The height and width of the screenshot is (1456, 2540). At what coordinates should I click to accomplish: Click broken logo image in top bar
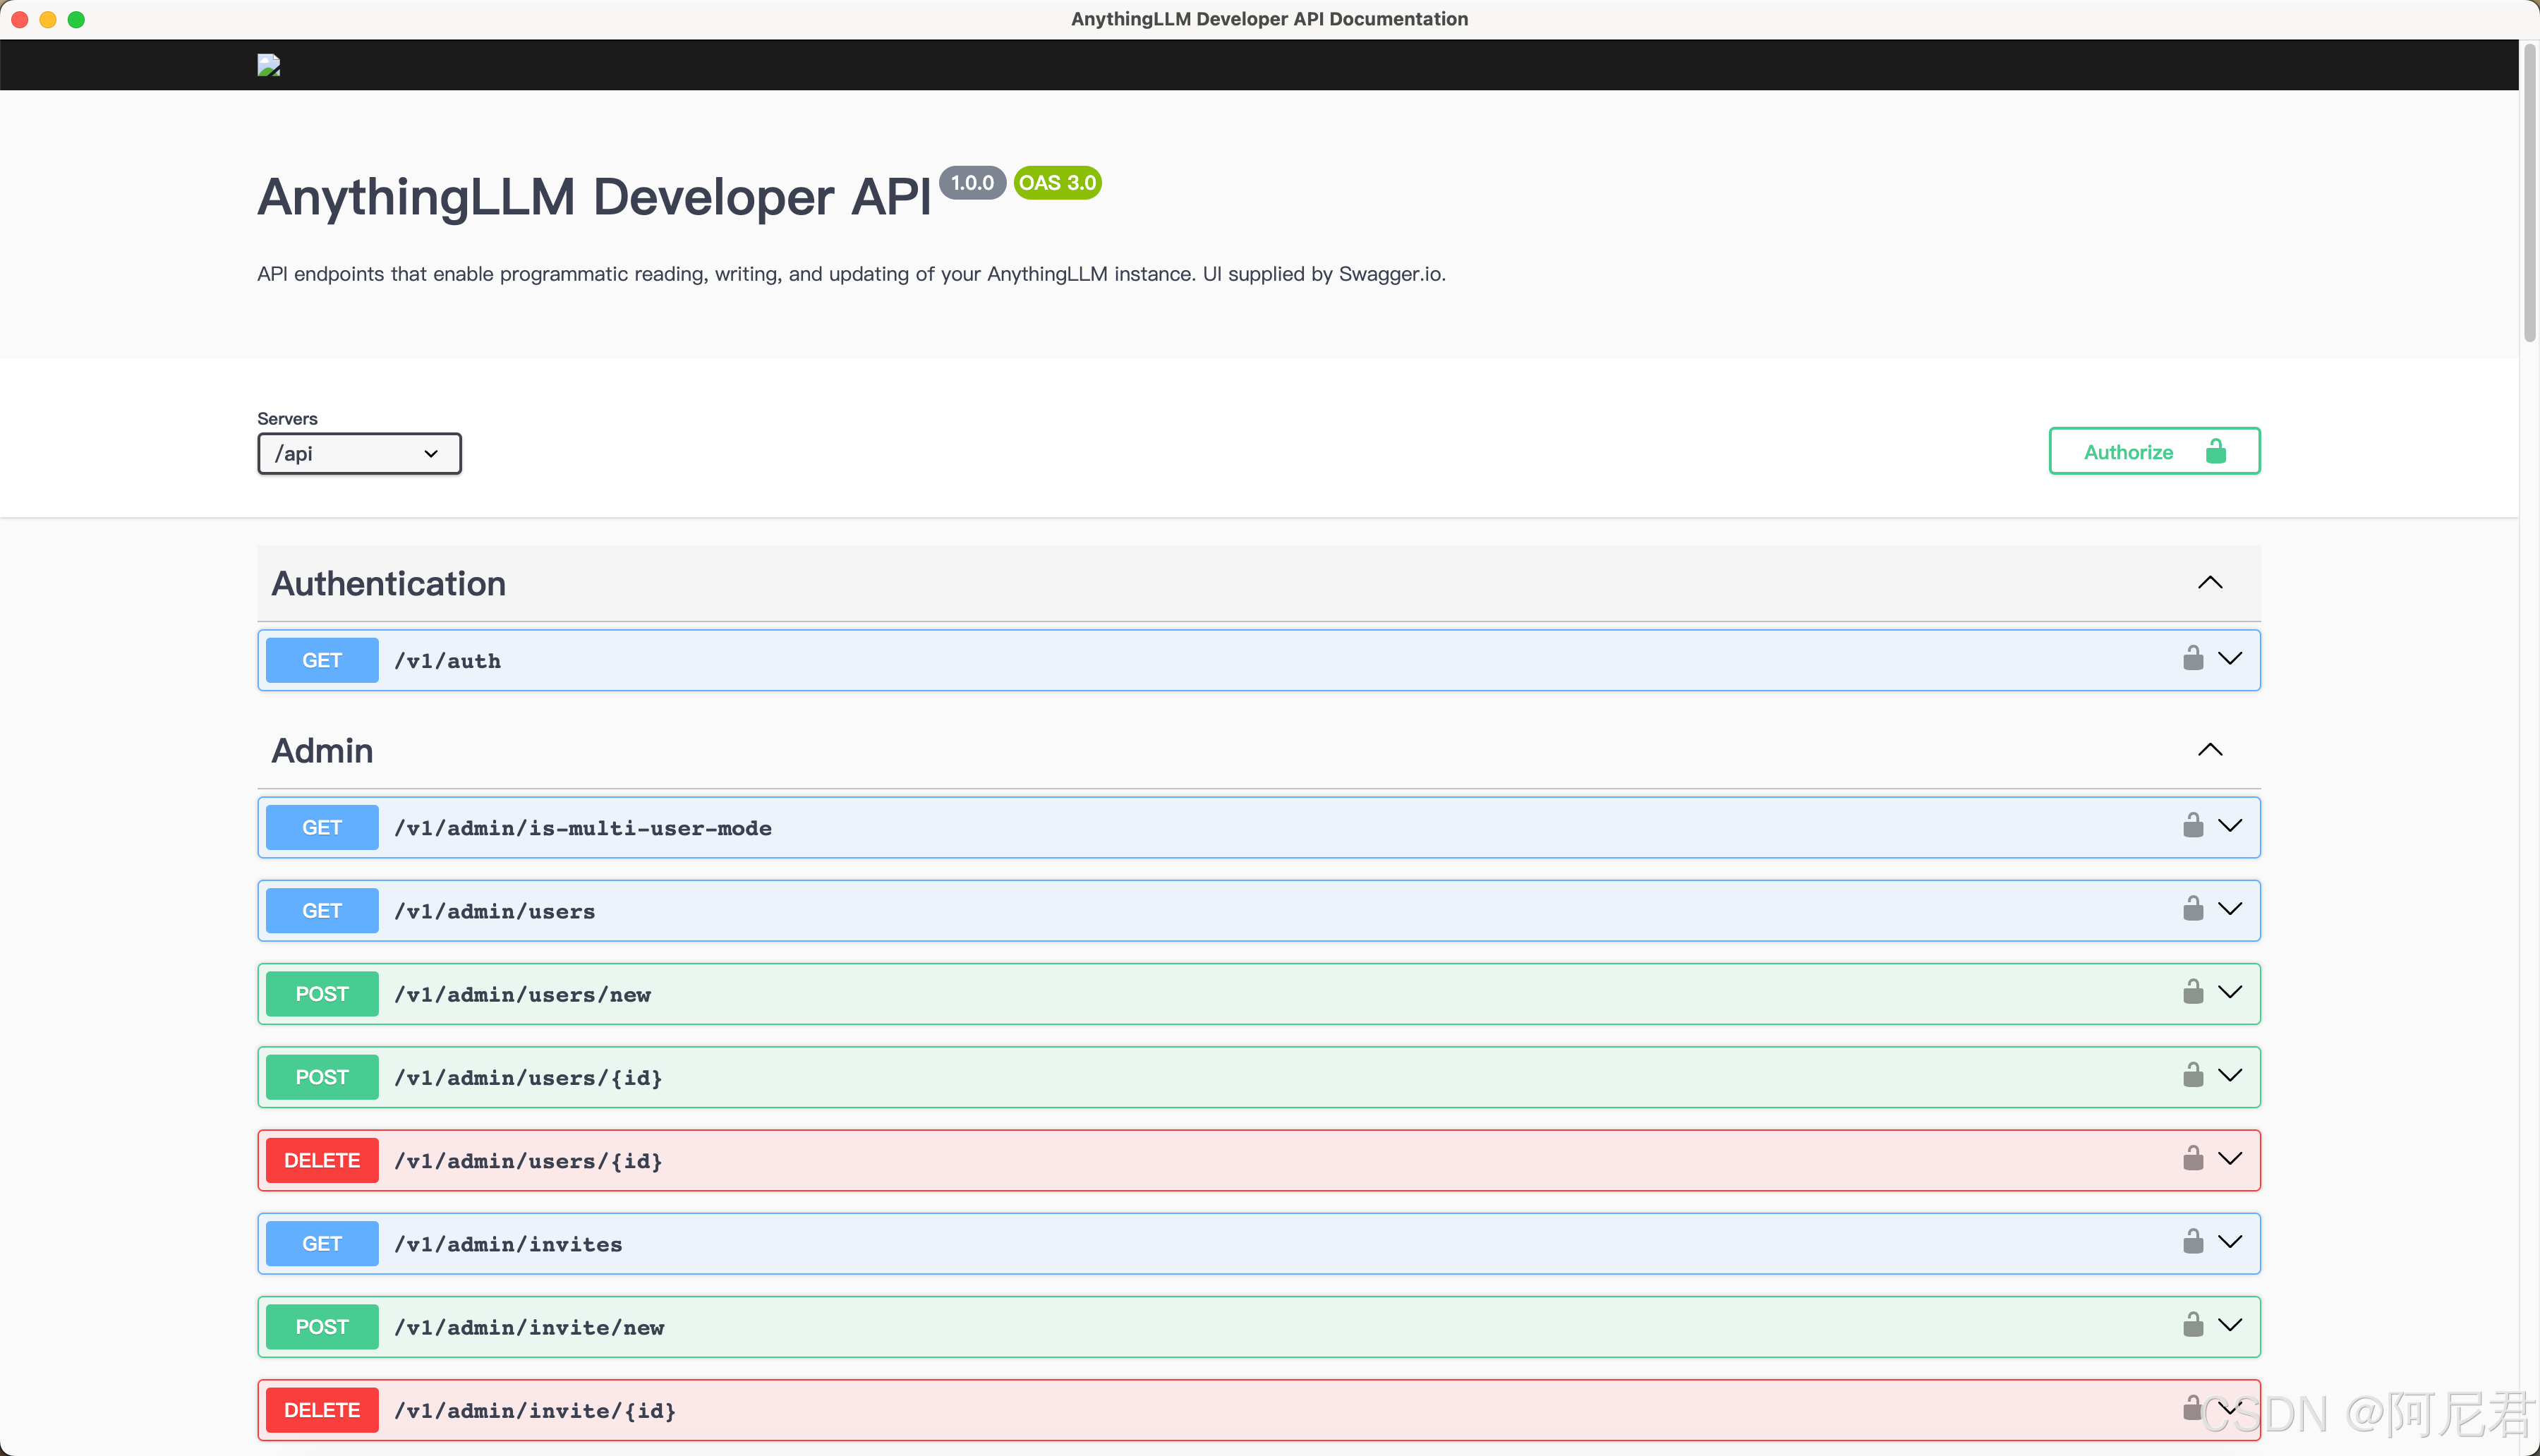(x=268, y=65)
